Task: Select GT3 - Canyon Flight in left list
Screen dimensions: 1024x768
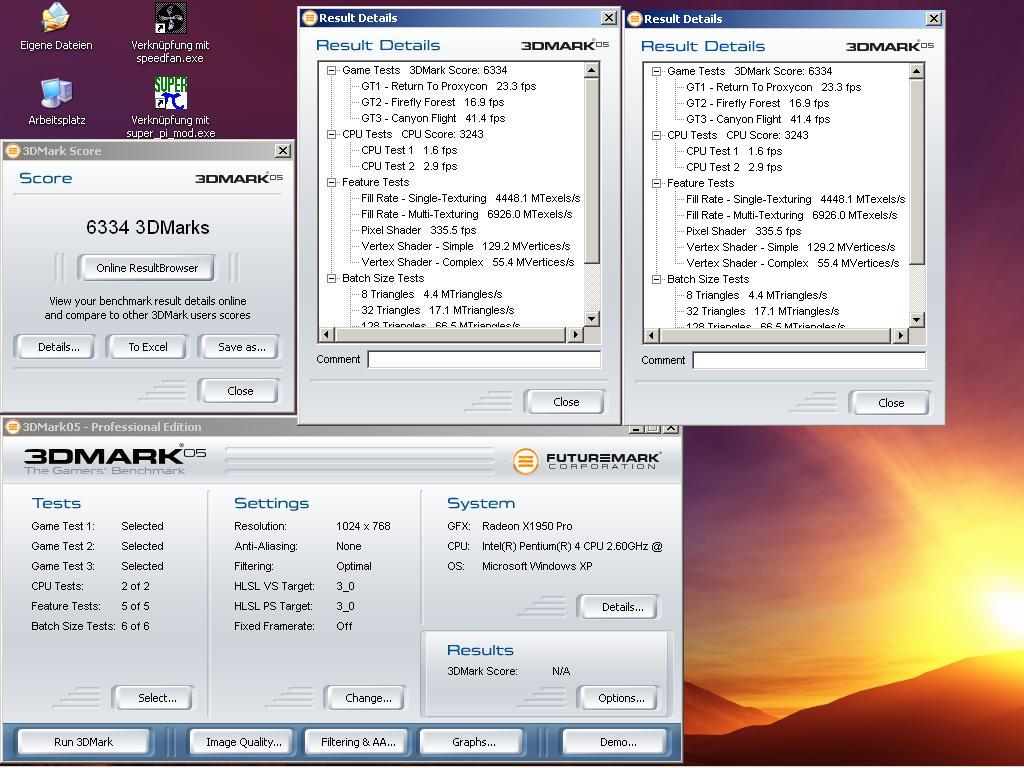Action: coord(433,118)
